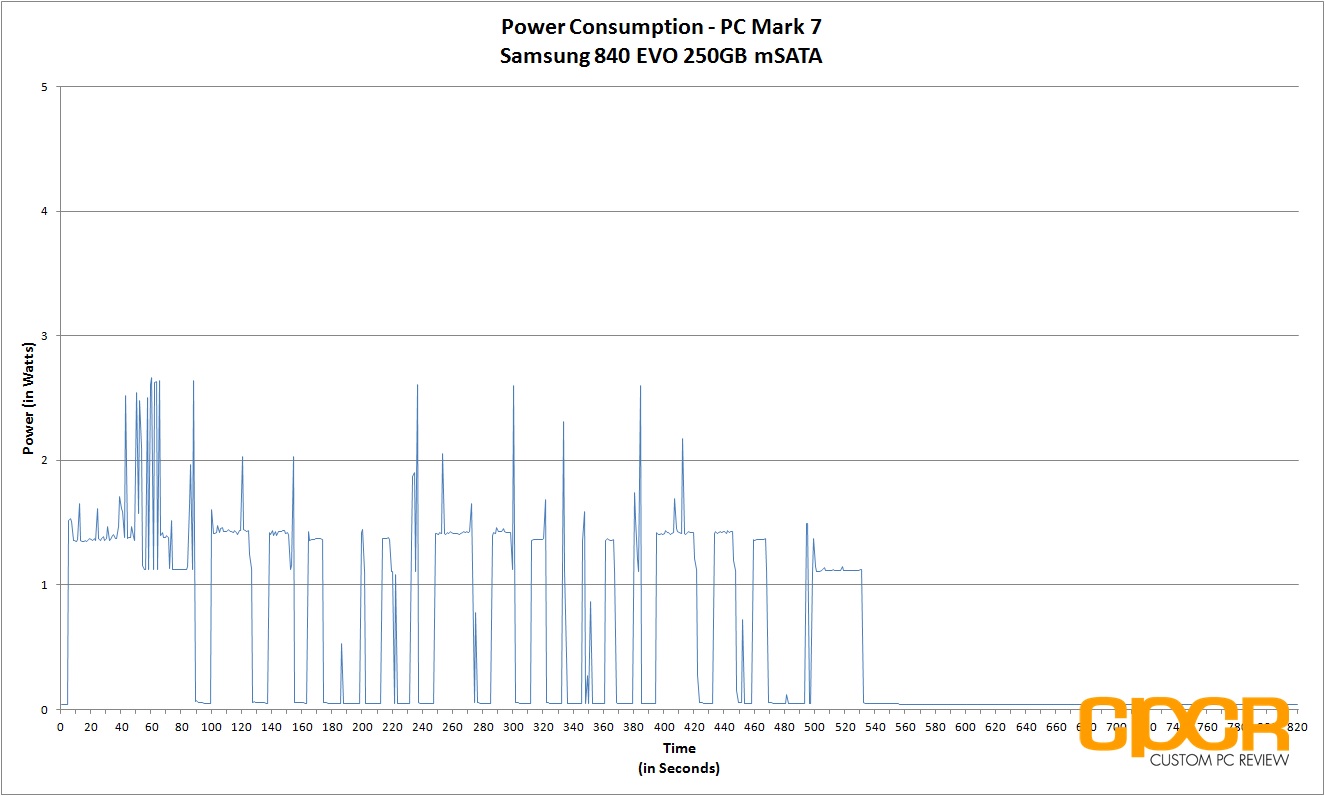The width and height of the screenshot is (1325, 796).
Task: Click the time axis tick label '340'
Action: (573, 727)
